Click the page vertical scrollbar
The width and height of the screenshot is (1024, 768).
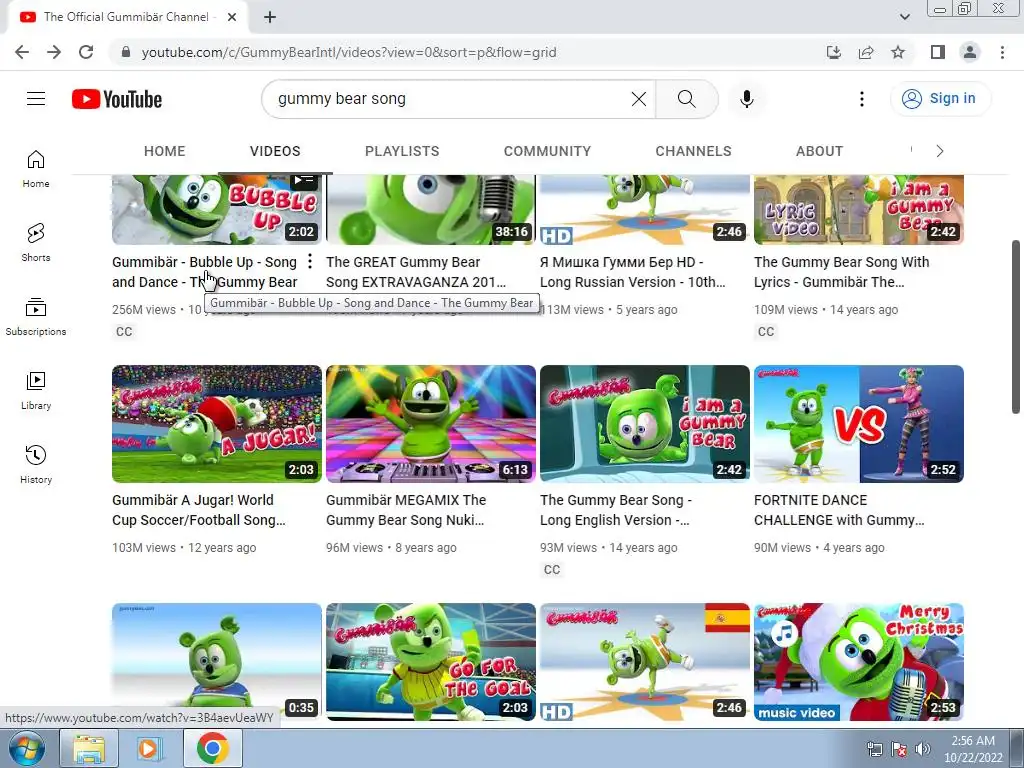tap(1016, 327)
